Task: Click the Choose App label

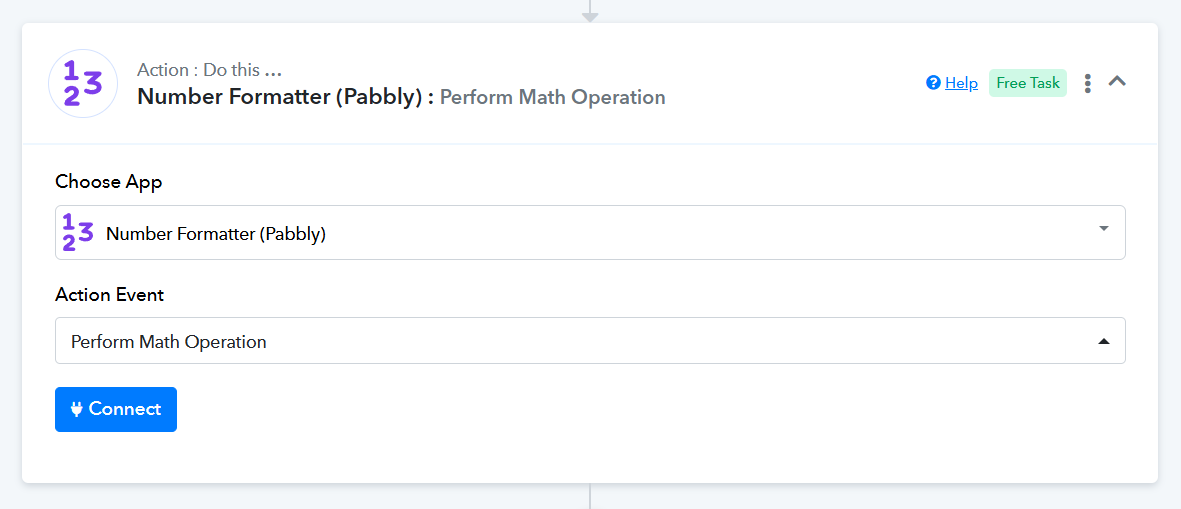Action: pos(109,181)
